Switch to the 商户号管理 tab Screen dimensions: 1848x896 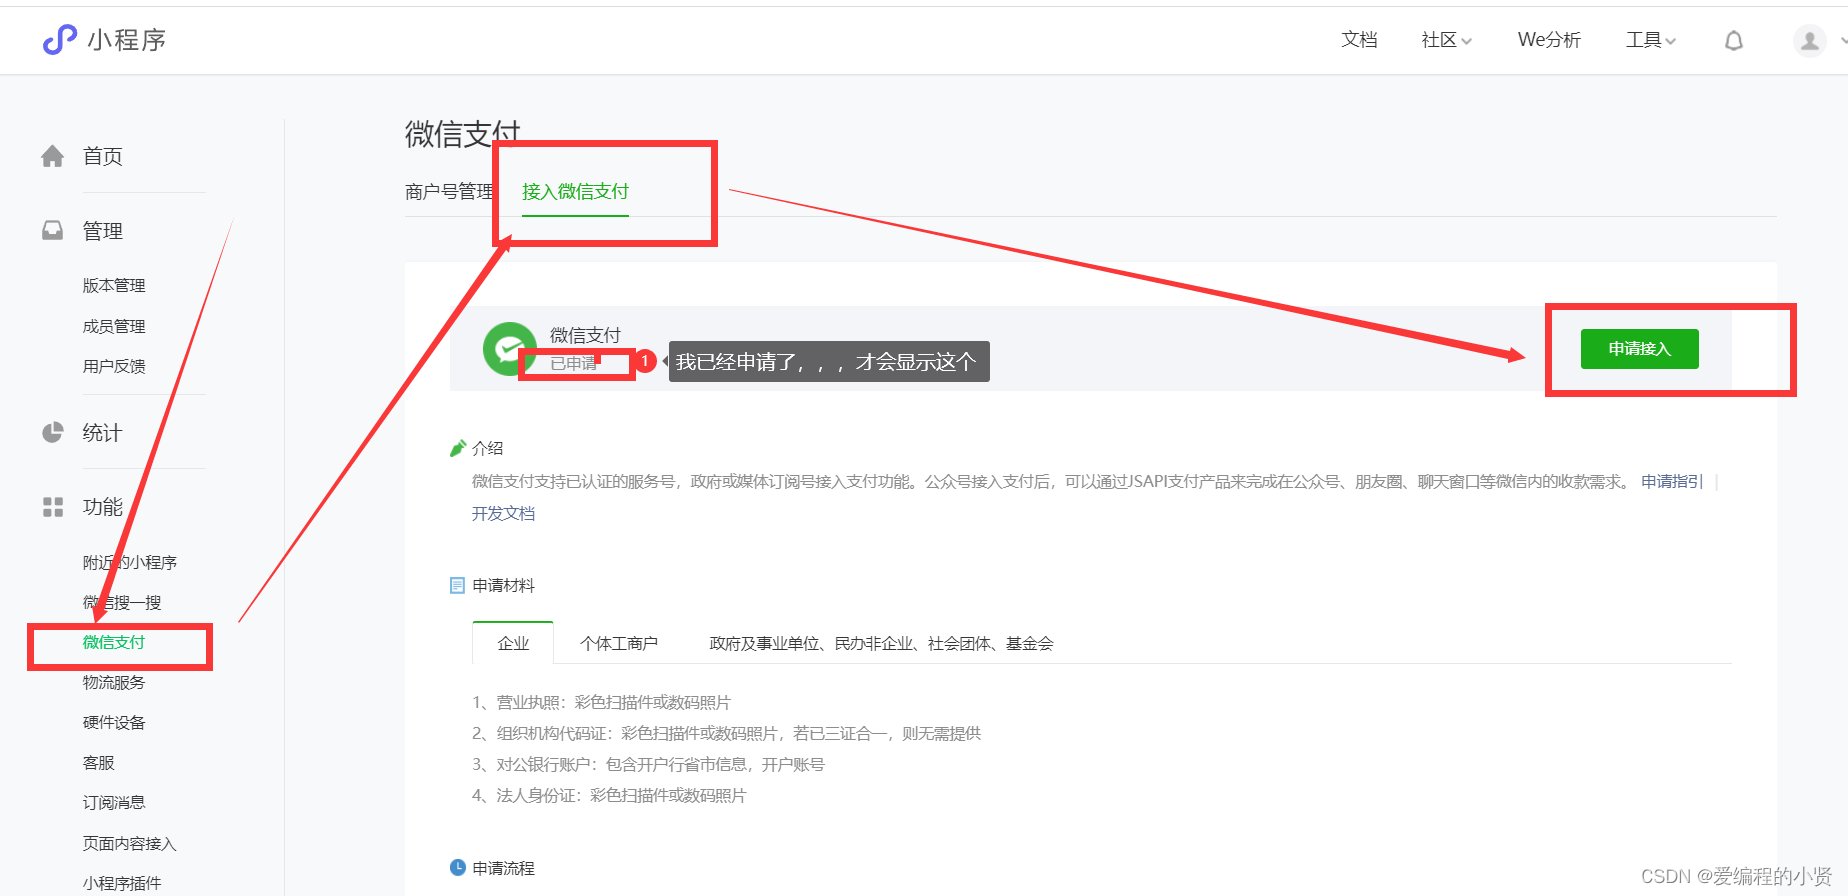pos(449,192)
